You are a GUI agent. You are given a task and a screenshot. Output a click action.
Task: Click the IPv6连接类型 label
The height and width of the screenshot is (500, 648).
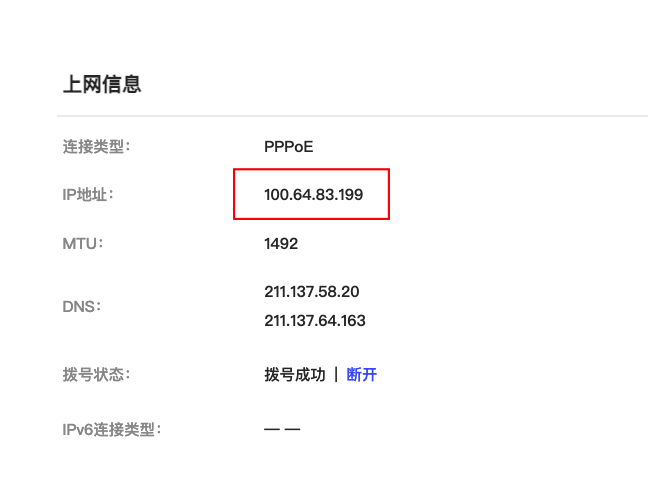pos(111,430)
